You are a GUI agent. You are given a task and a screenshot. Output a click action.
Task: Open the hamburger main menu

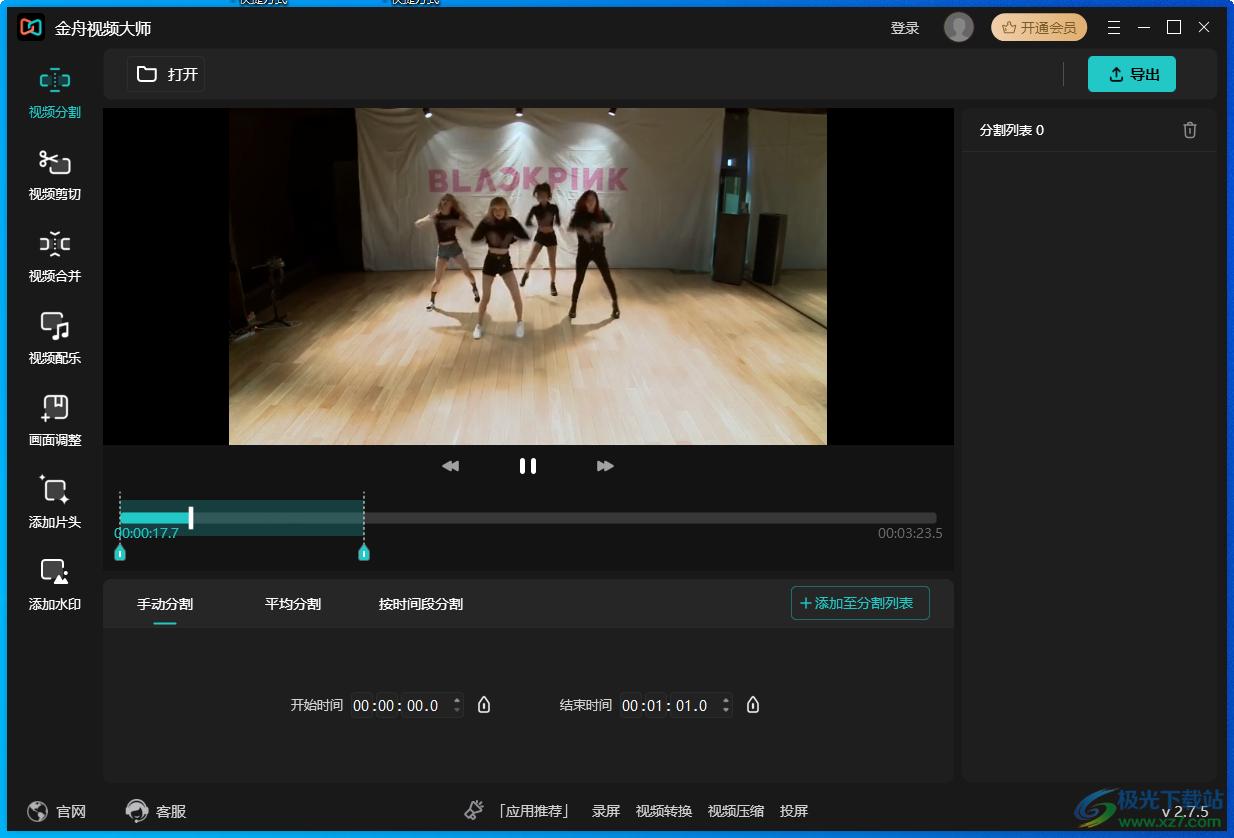(x=1114, y=28)
